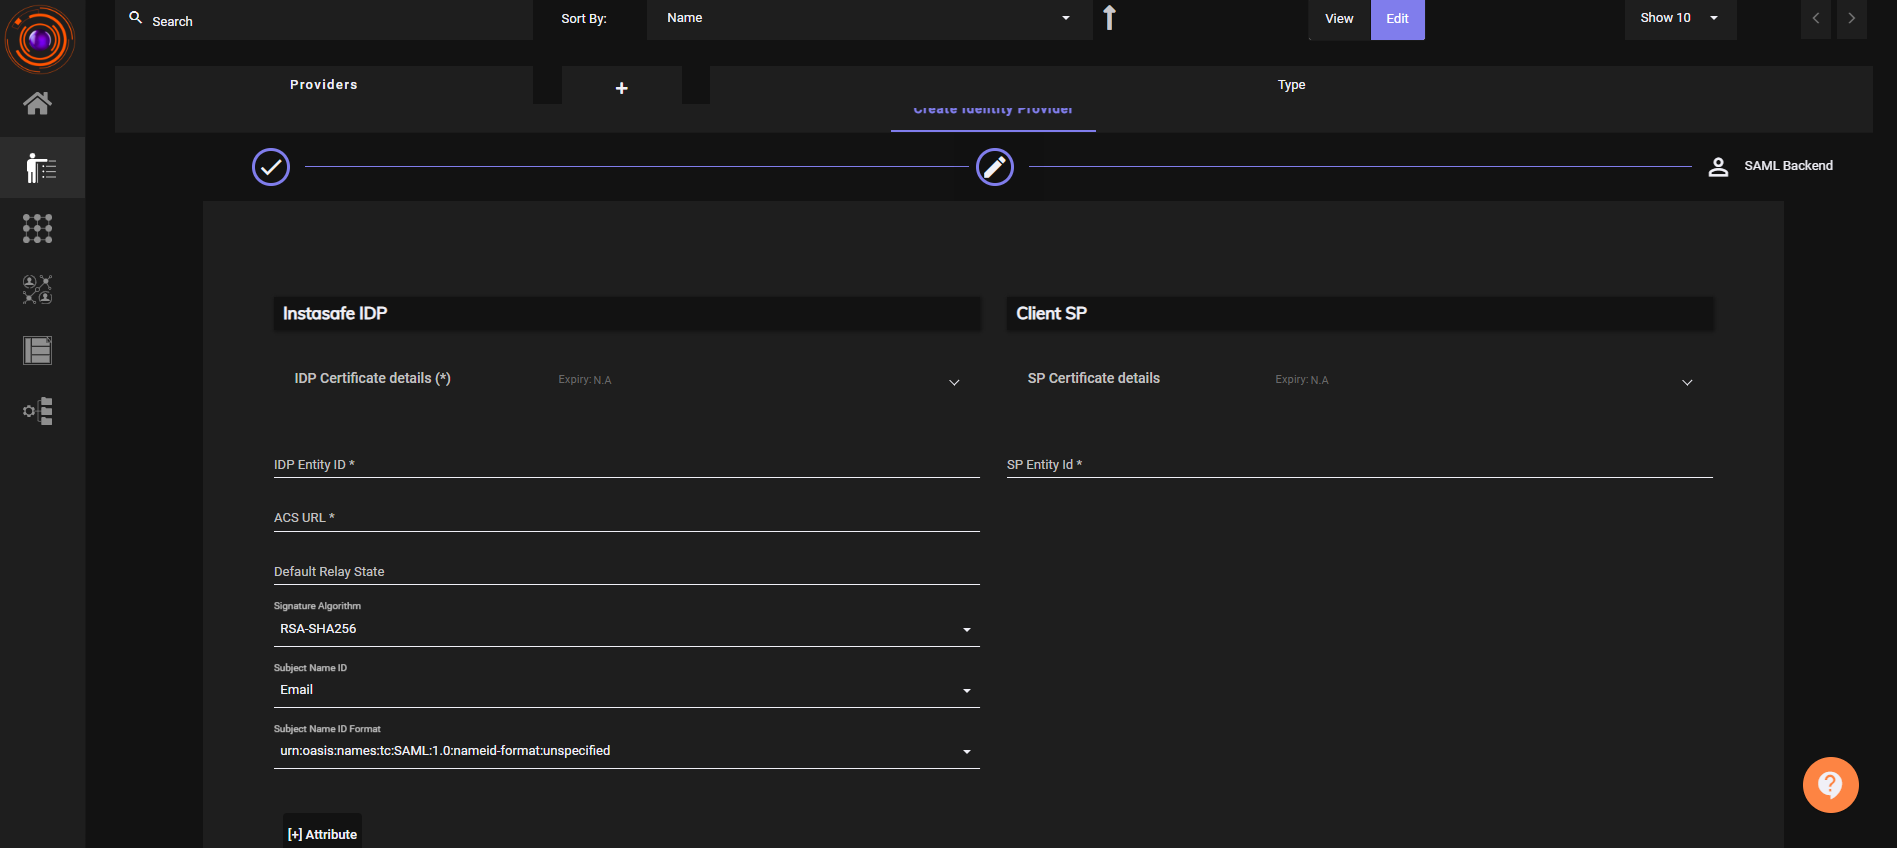
Task: Open the help question mark bubble
Action: [x=1831, y=785]
